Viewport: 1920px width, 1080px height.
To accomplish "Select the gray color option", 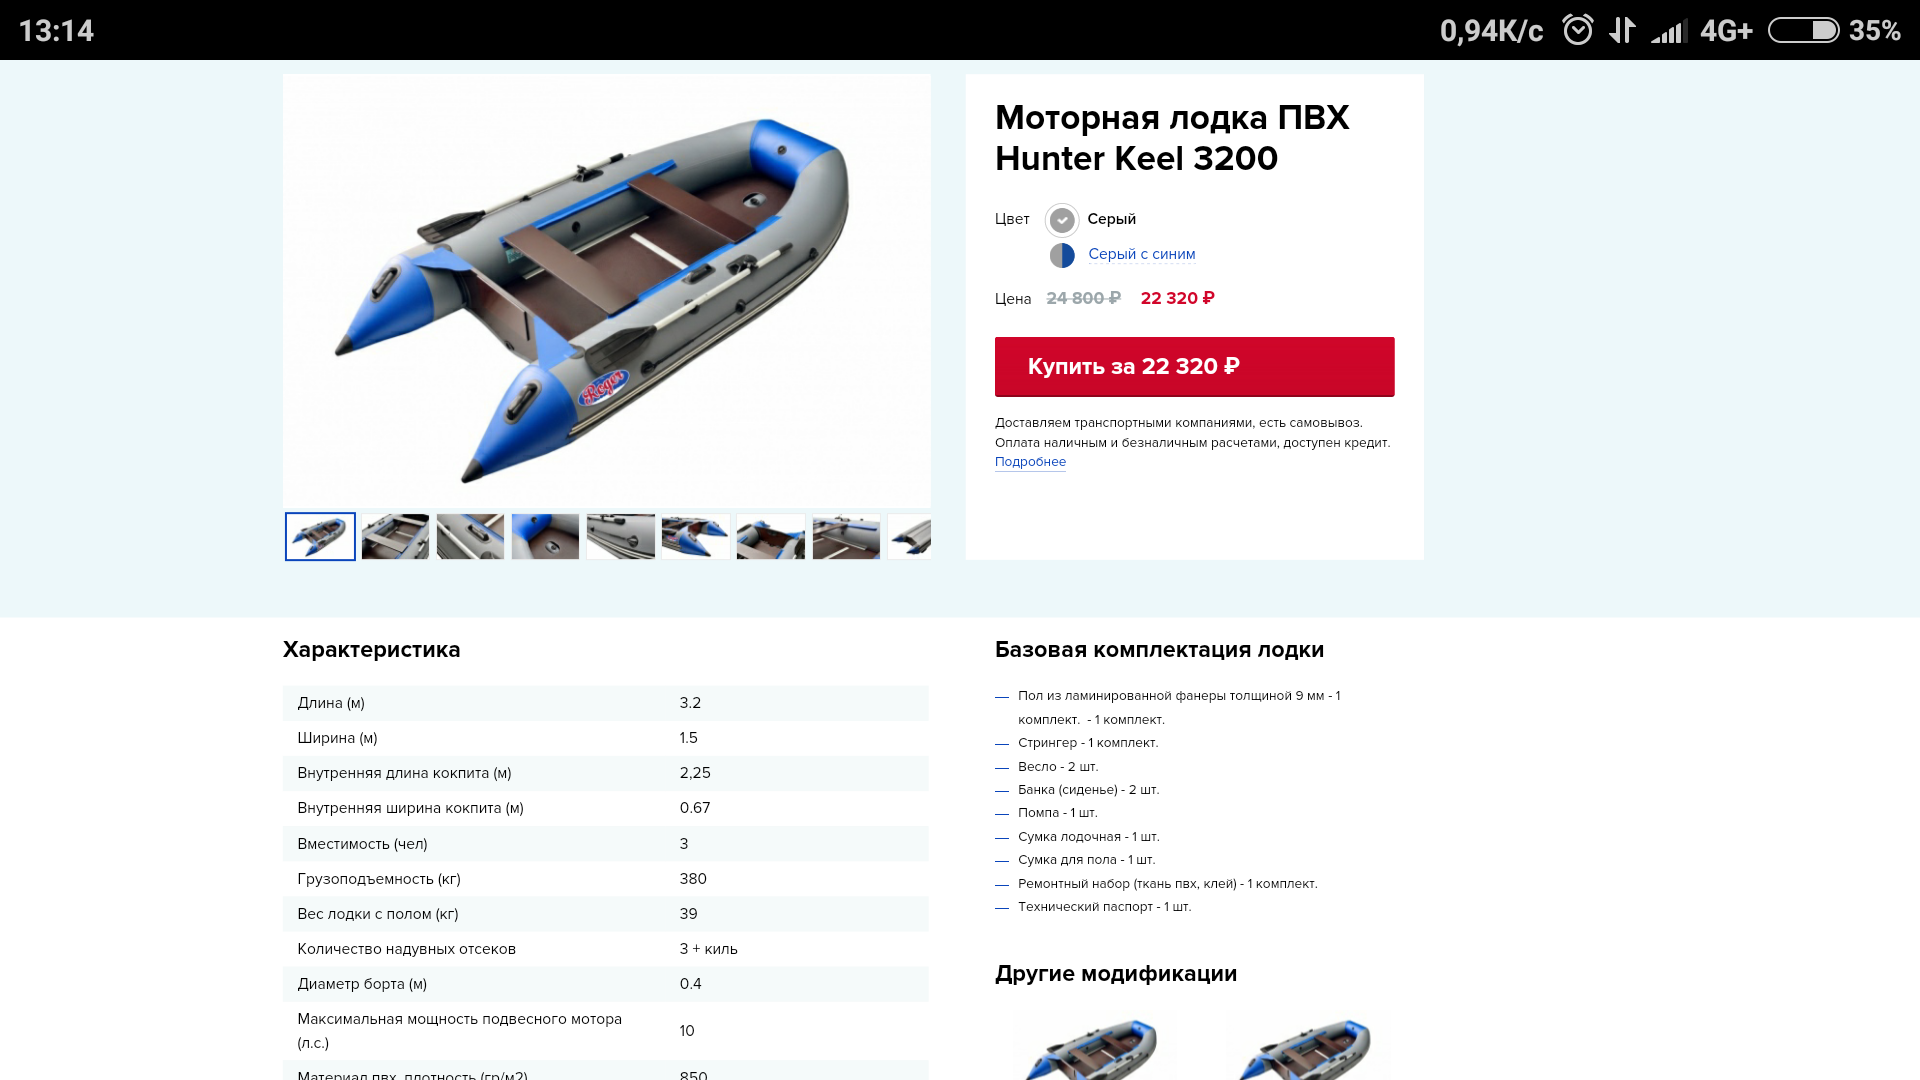I will pyautogui.click(x=1062, y=219).
